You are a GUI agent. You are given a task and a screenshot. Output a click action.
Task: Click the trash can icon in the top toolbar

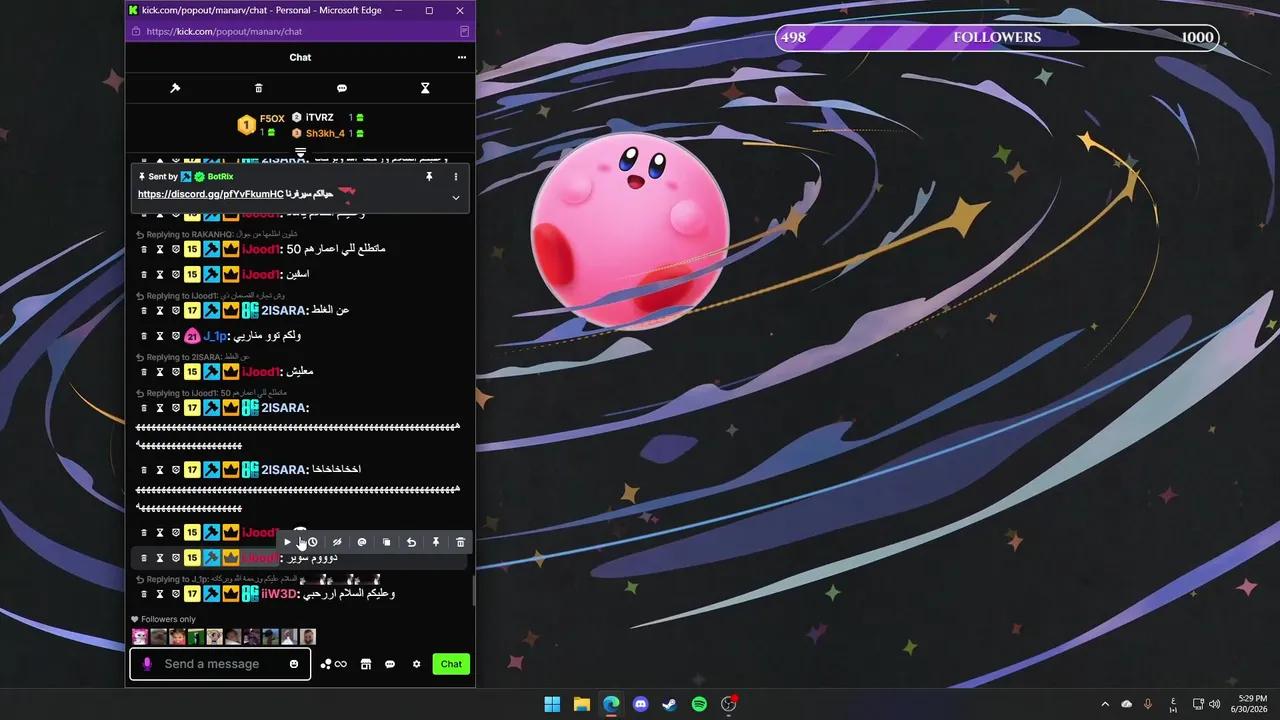tap(258, 88)
